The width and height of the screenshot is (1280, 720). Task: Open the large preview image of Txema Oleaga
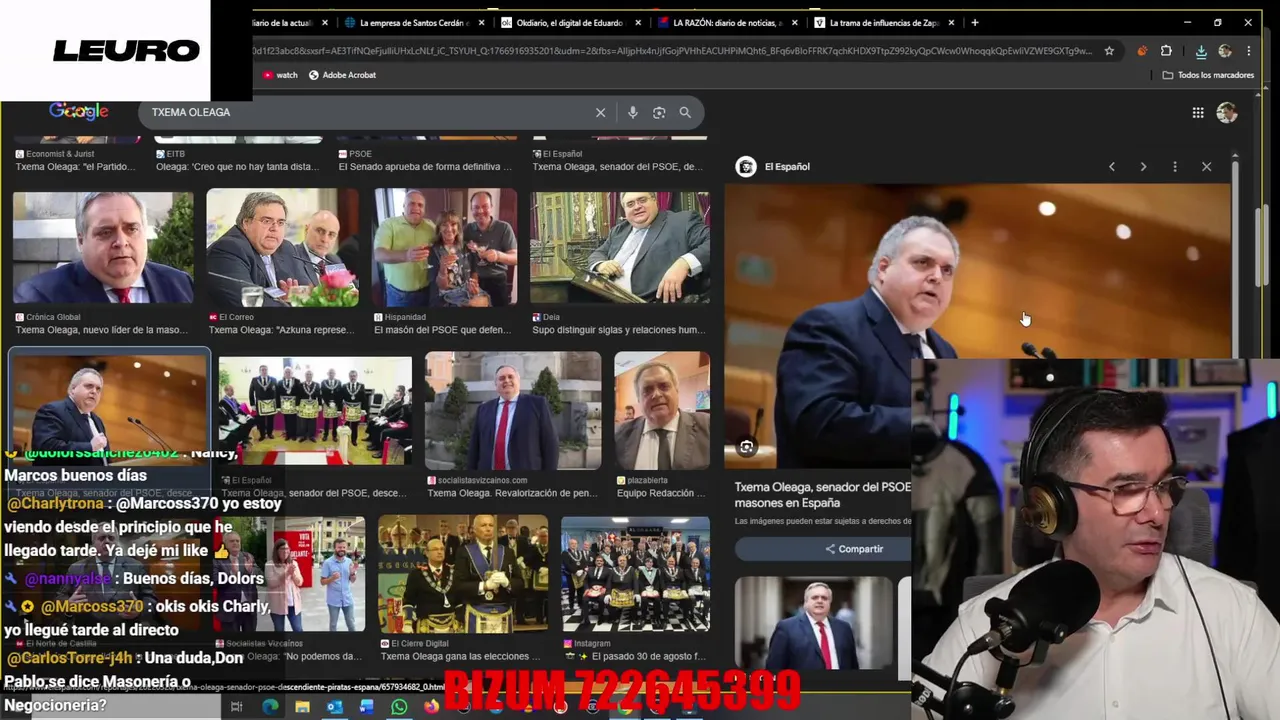point(978,326)
